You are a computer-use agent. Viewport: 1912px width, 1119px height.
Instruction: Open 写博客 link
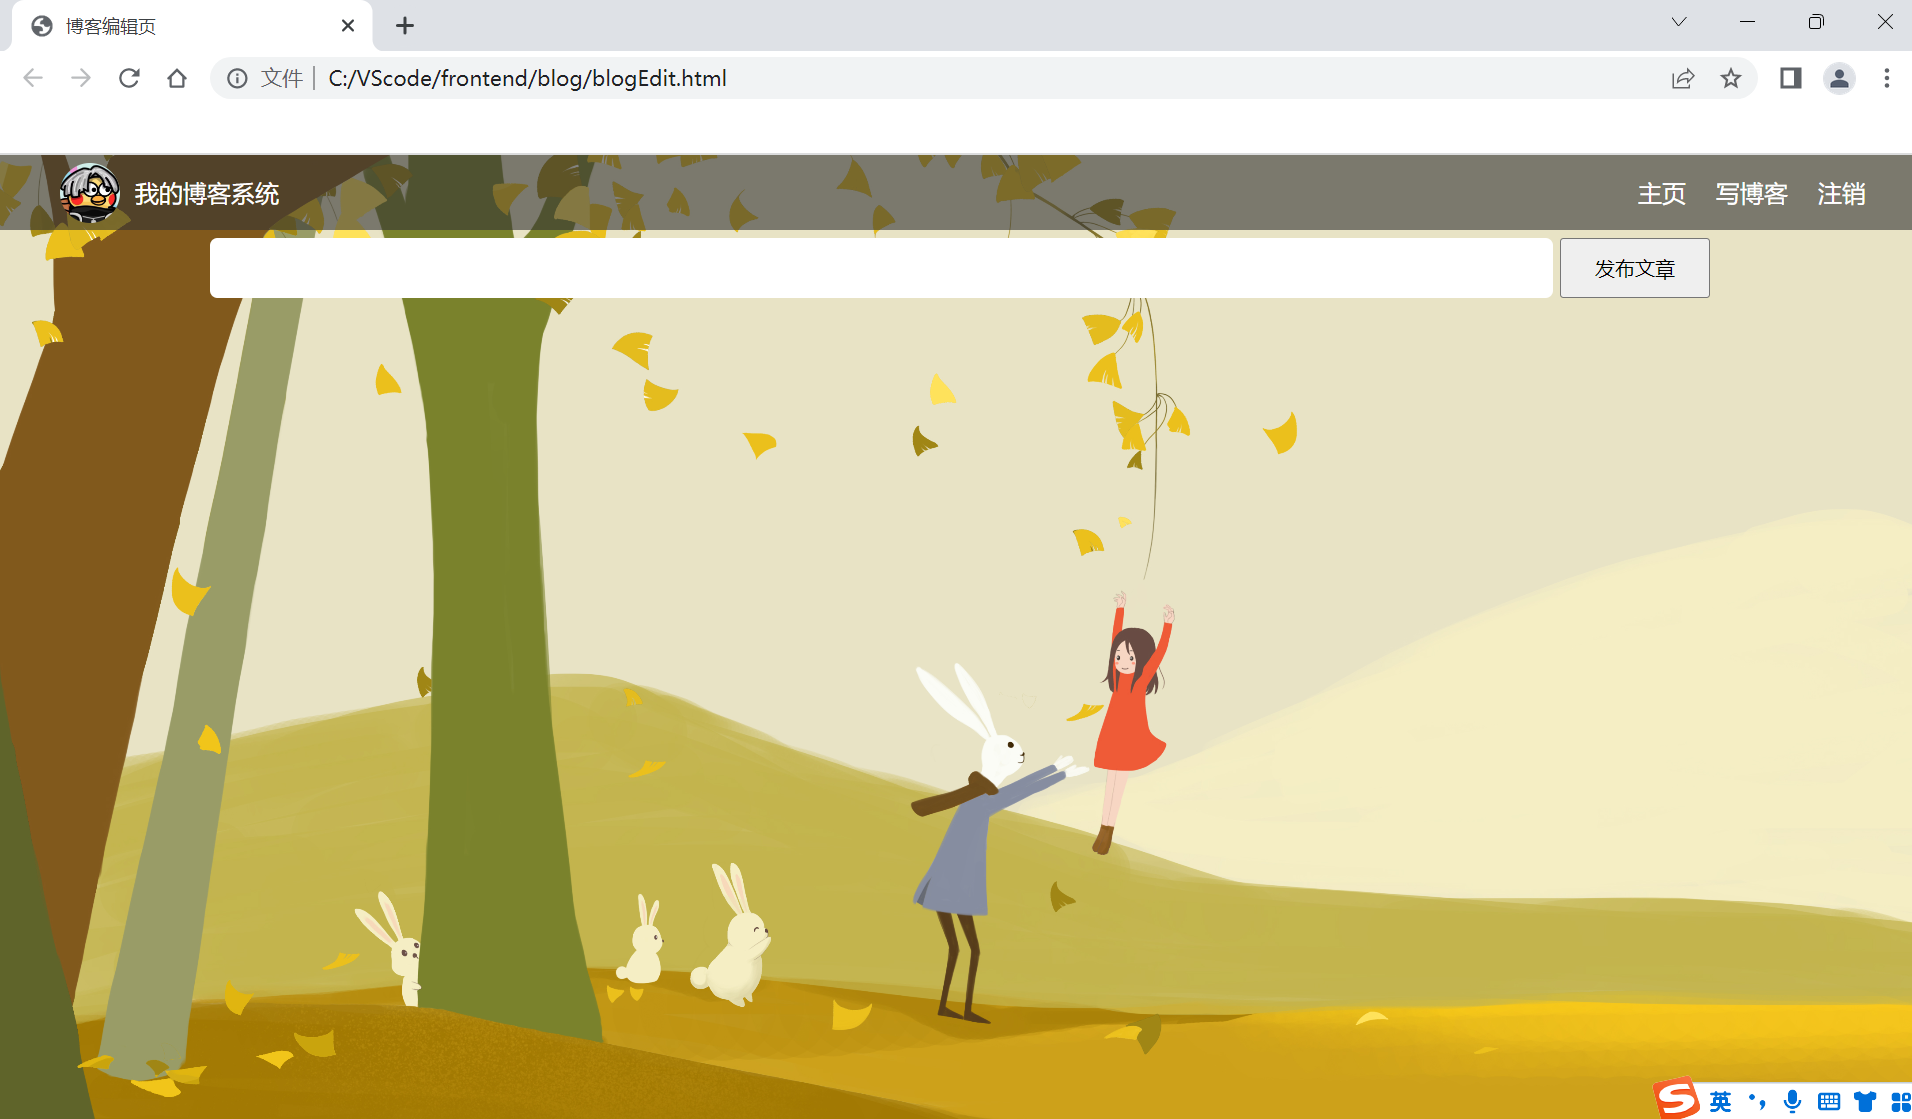point(1752,194)
